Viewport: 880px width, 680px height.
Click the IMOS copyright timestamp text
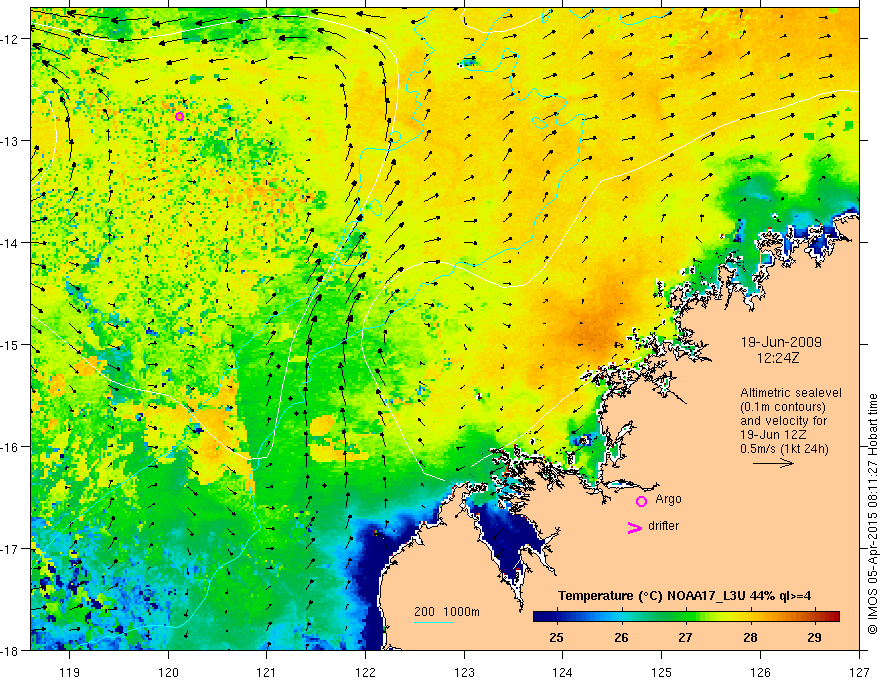coord(872,514)
